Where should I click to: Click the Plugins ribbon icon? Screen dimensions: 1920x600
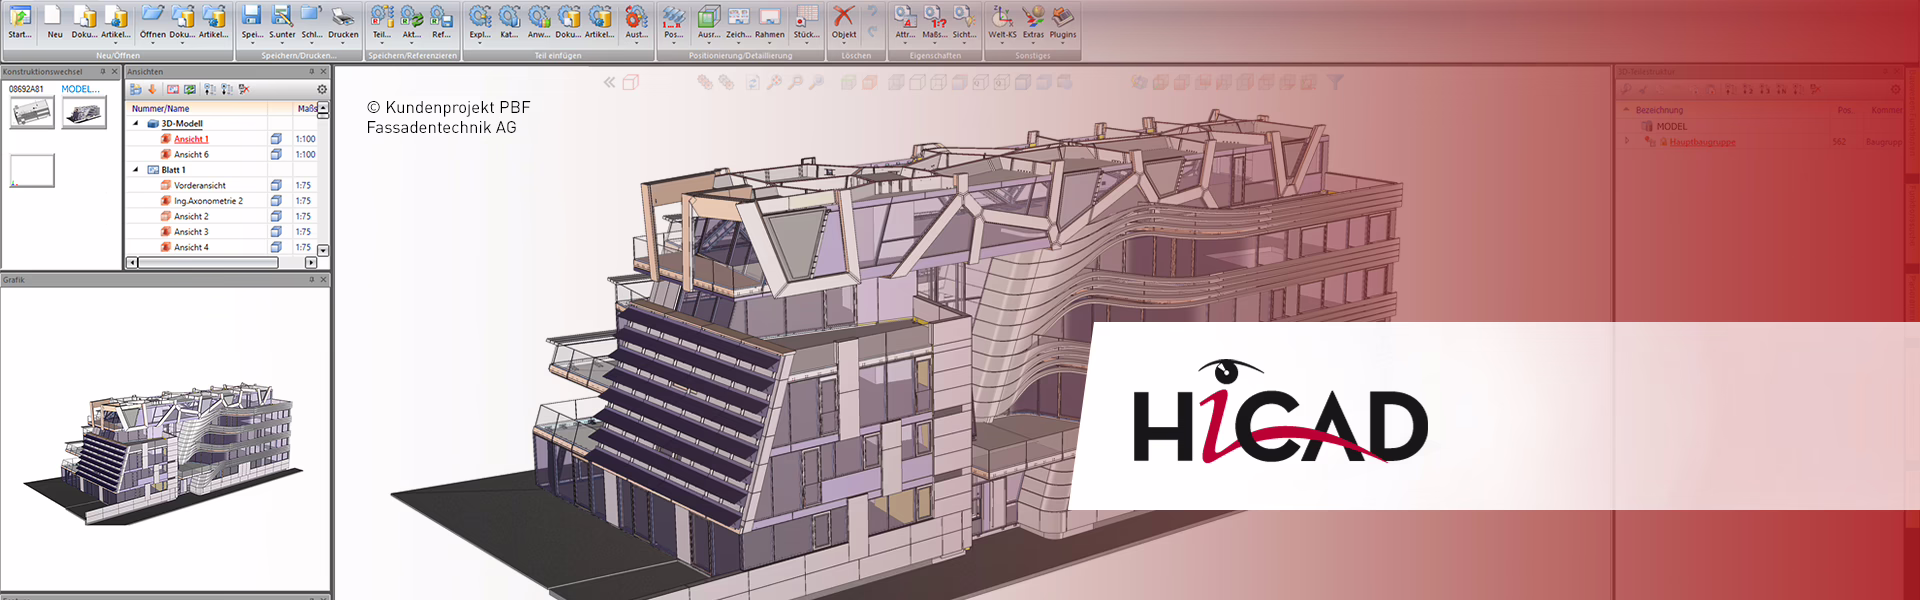coord(1063,20)
